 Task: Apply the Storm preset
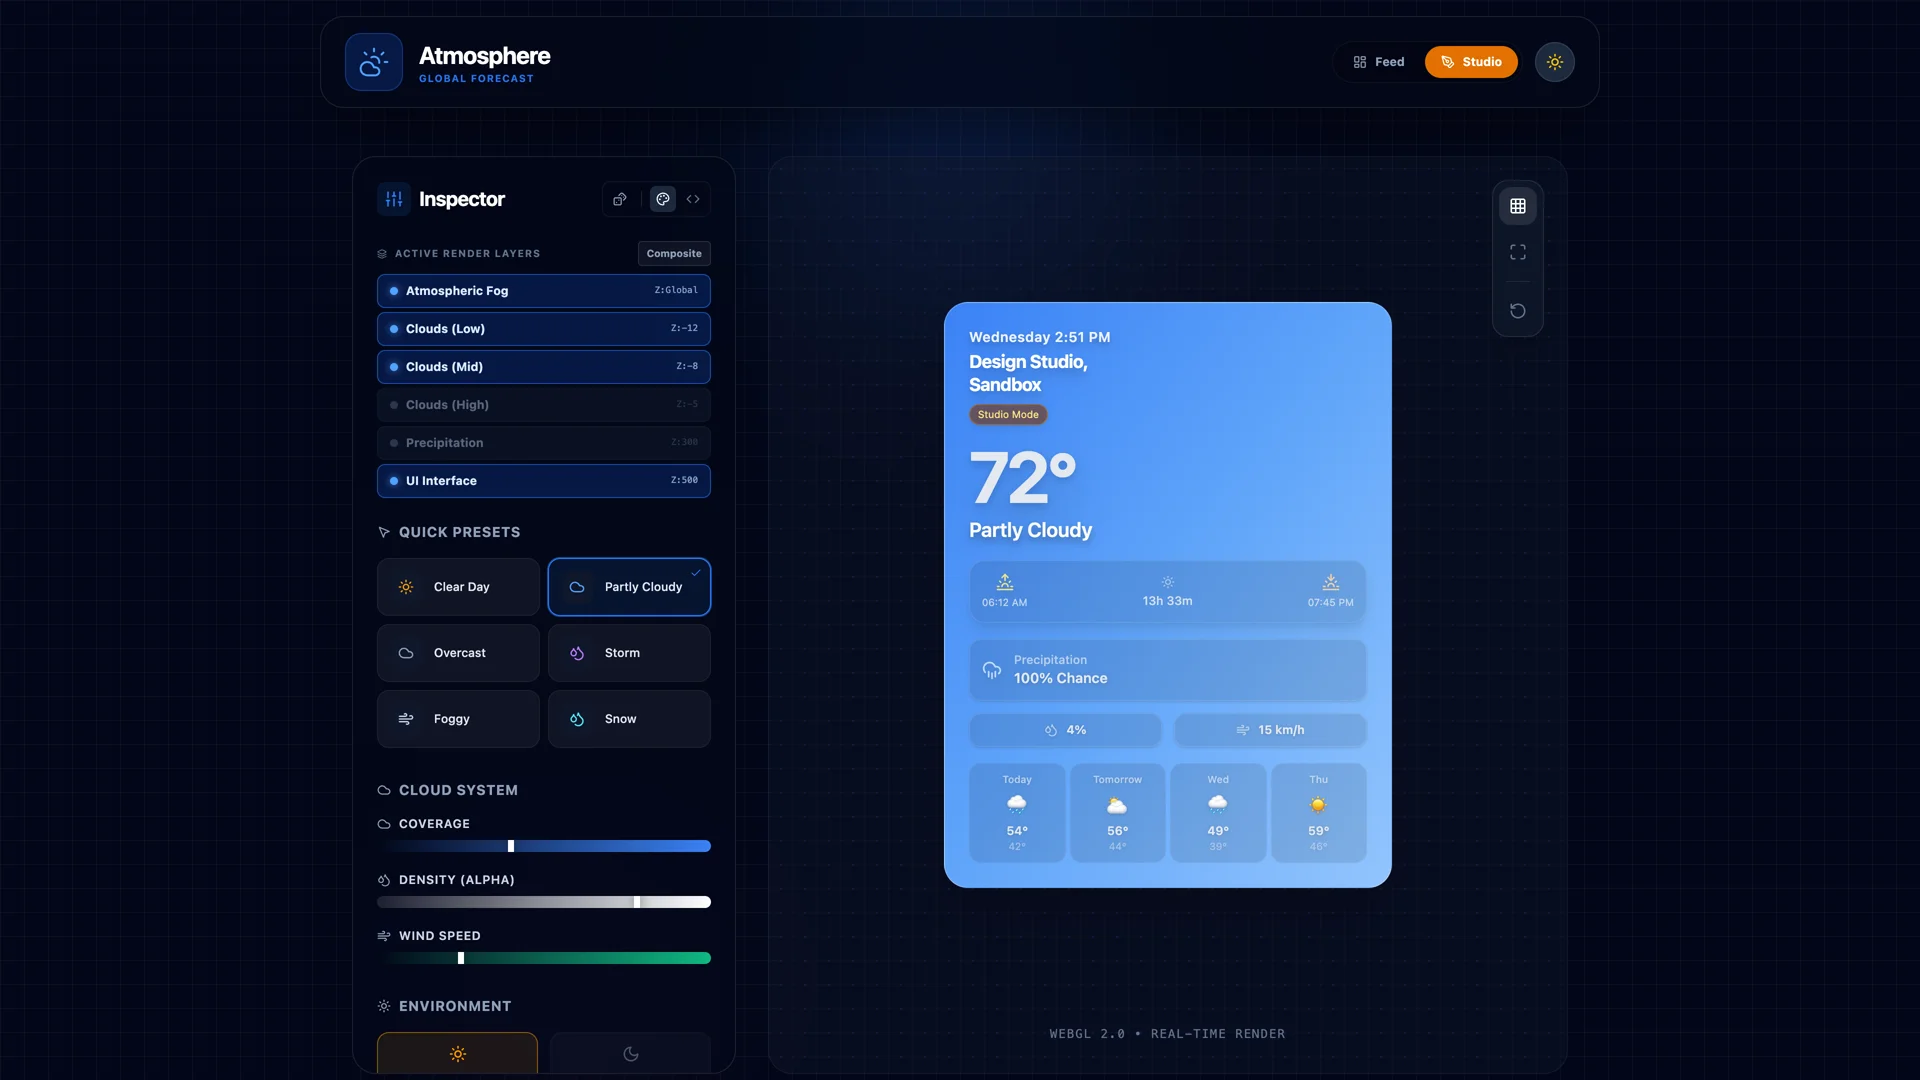click(629, 653)
